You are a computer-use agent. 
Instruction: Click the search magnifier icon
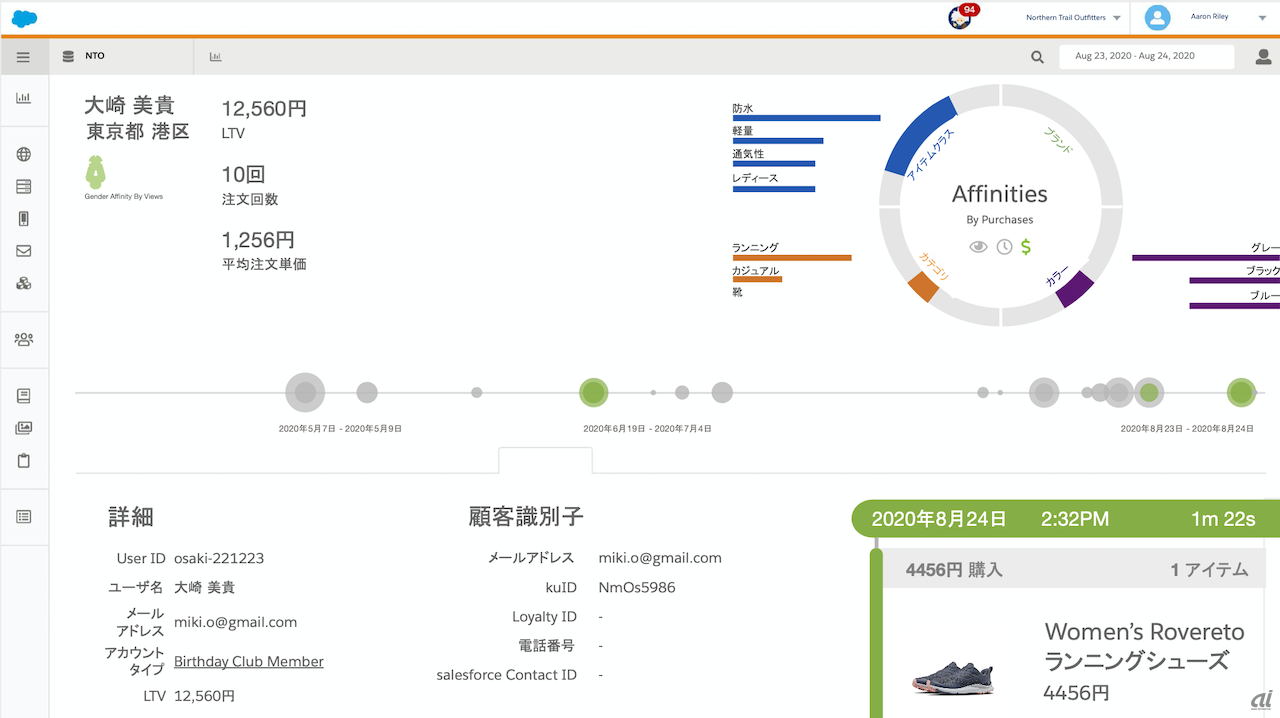(x=1037, y=57)
